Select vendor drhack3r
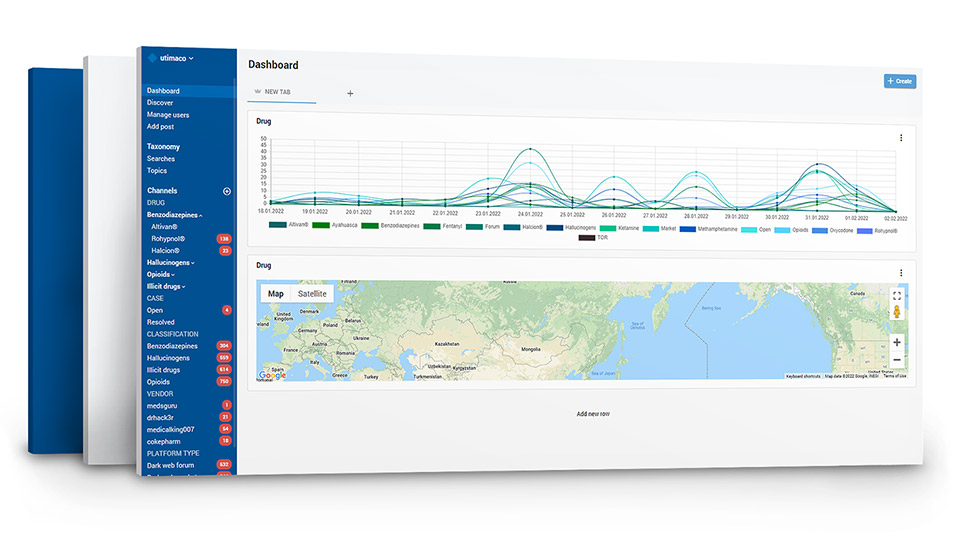 (x=160, y=418)
